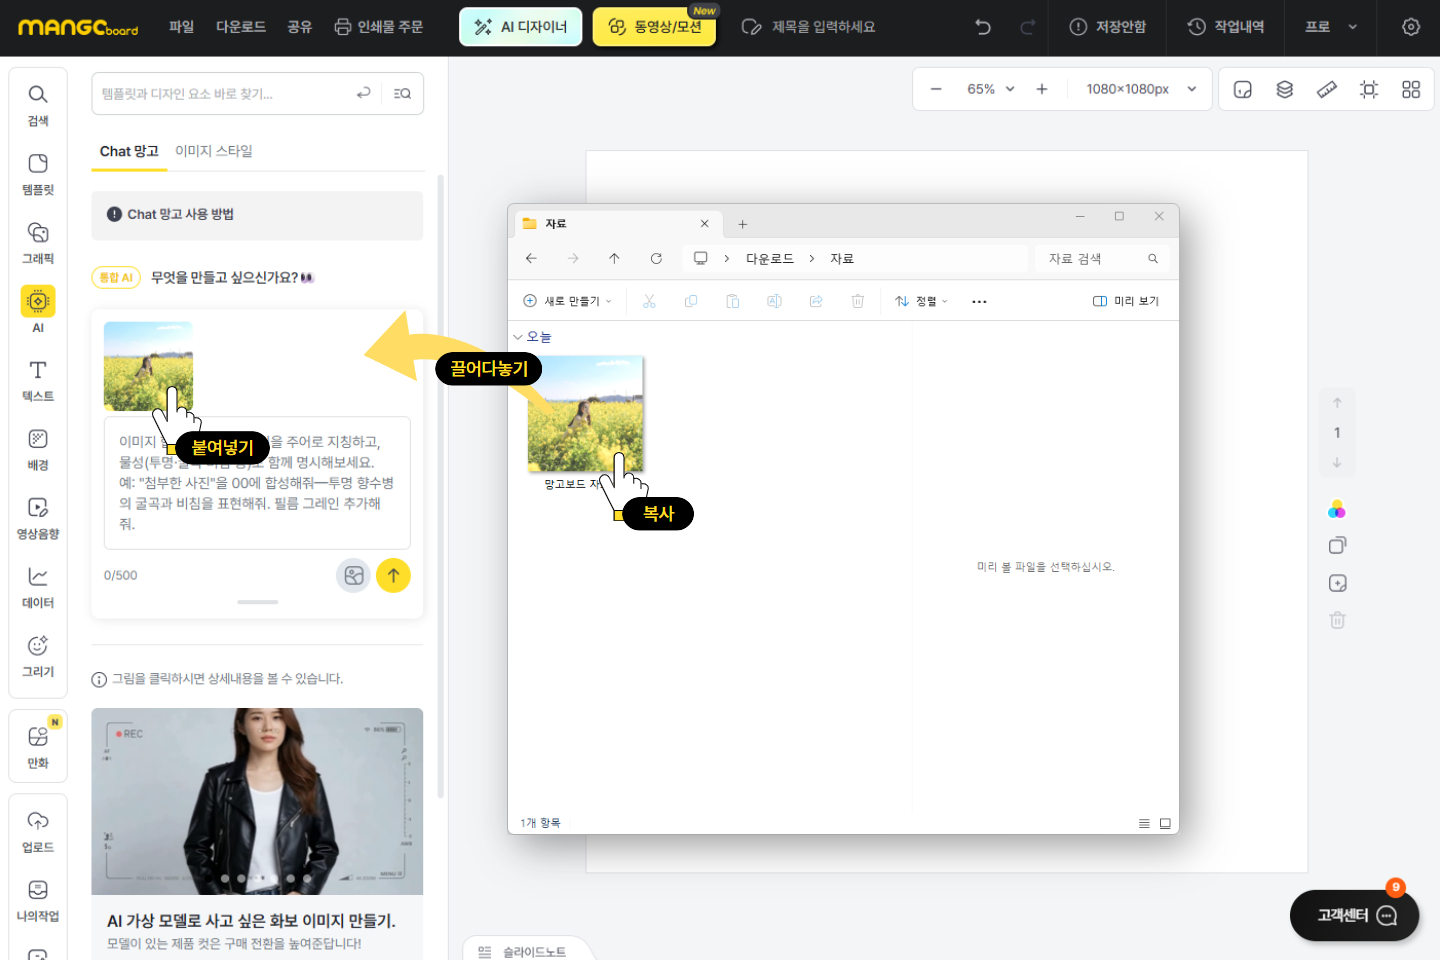Open the 파일 menu
This screenshot has width=1440, height=960.
tap(181, 27)
